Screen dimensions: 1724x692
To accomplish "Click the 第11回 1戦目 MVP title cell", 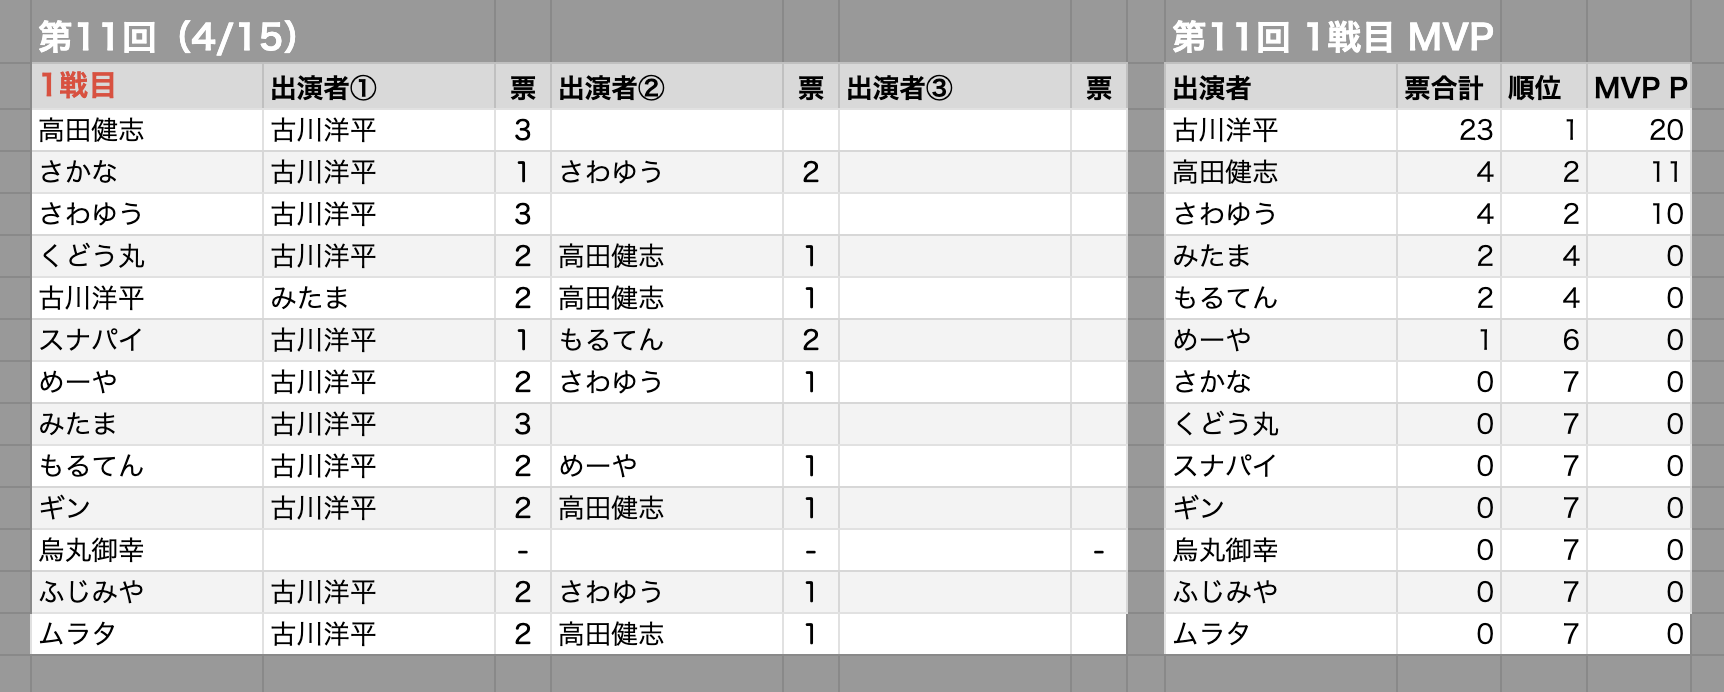I will pyautogui.click(x=1332, y=38).
